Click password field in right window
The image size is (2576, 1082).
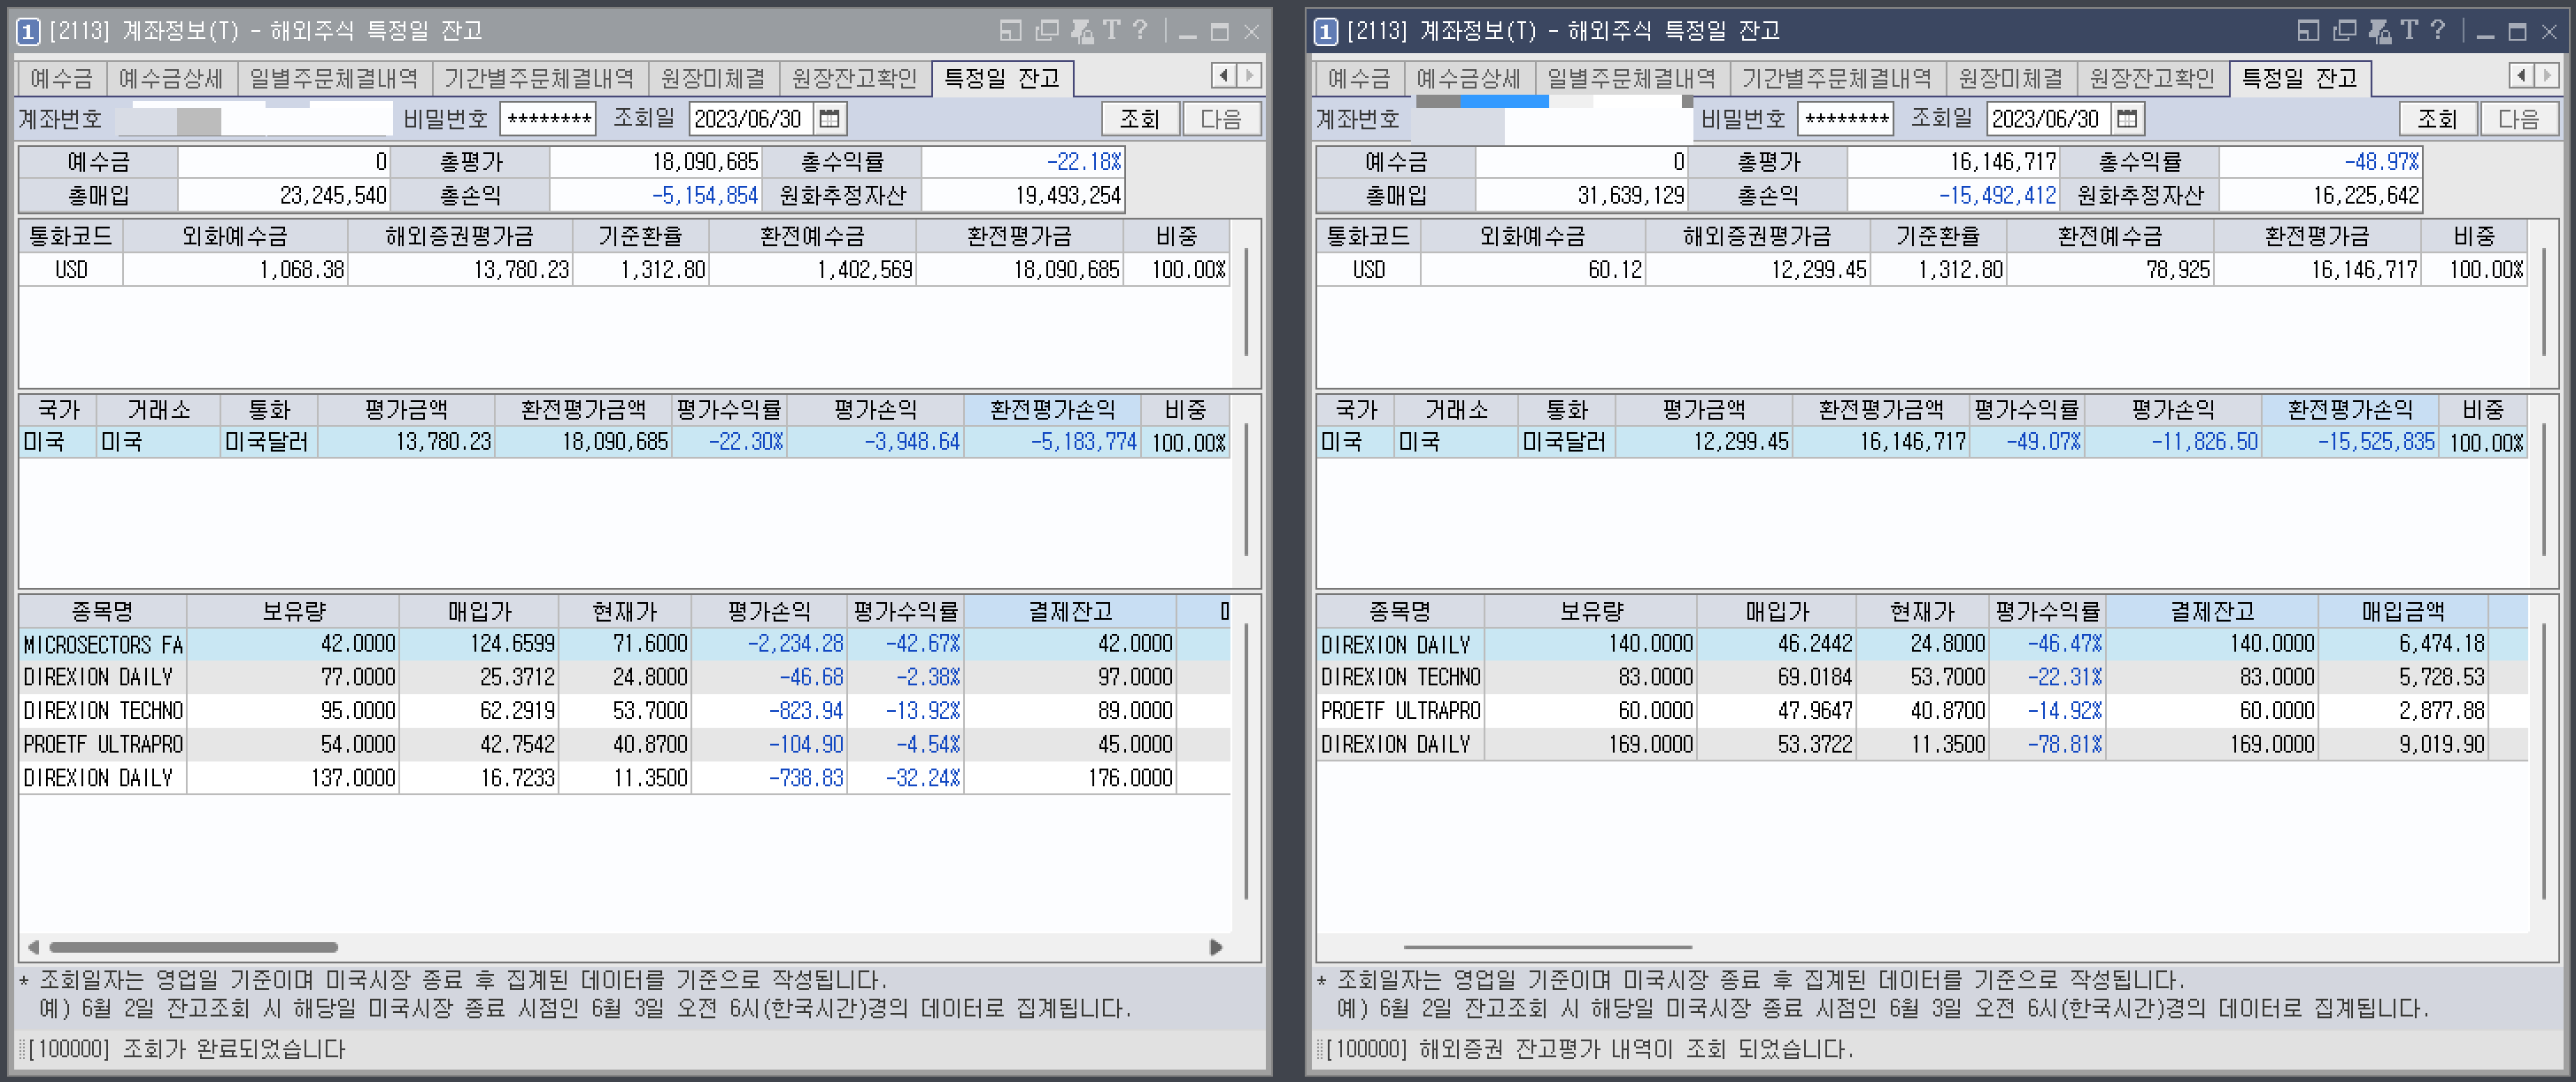tap(1845, 119)
